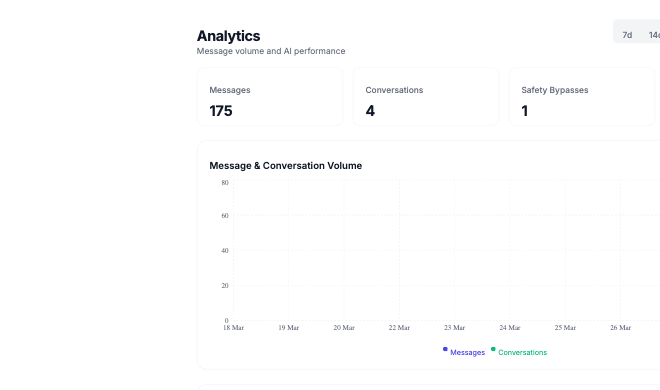Click the Conversations legend label in chart
The height and width of the screenshot is (390, 660).
pos(522,353)
